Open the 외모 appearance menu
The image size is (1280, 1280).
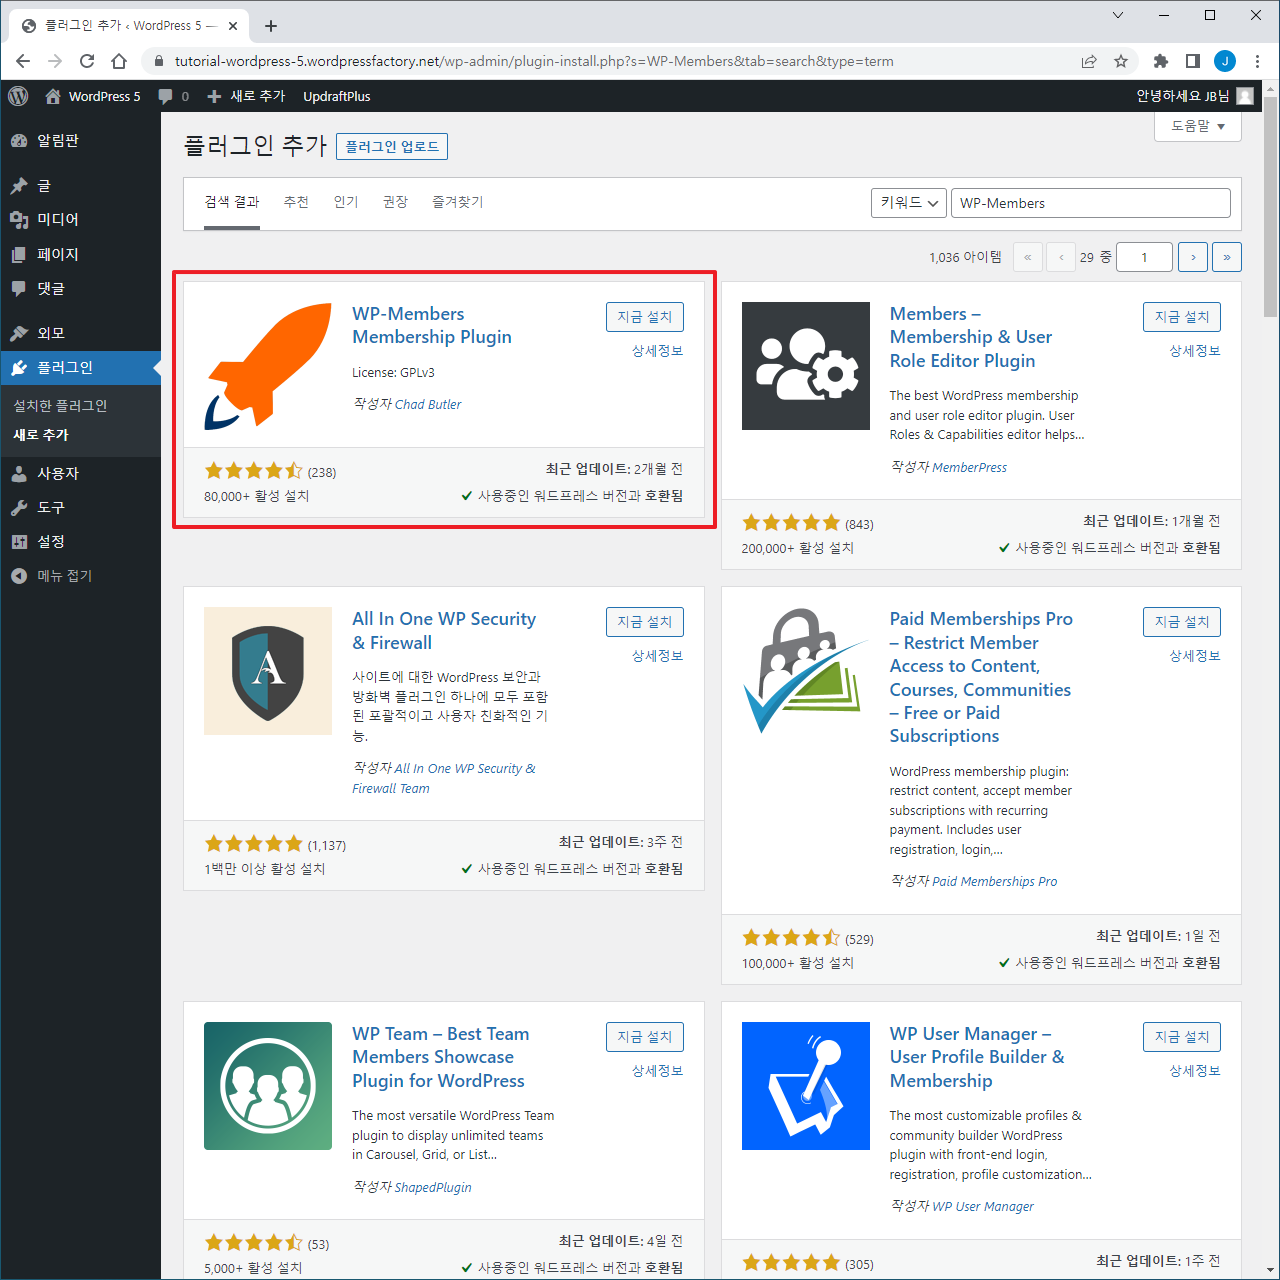pyautogui.click(x=80, y=333)
